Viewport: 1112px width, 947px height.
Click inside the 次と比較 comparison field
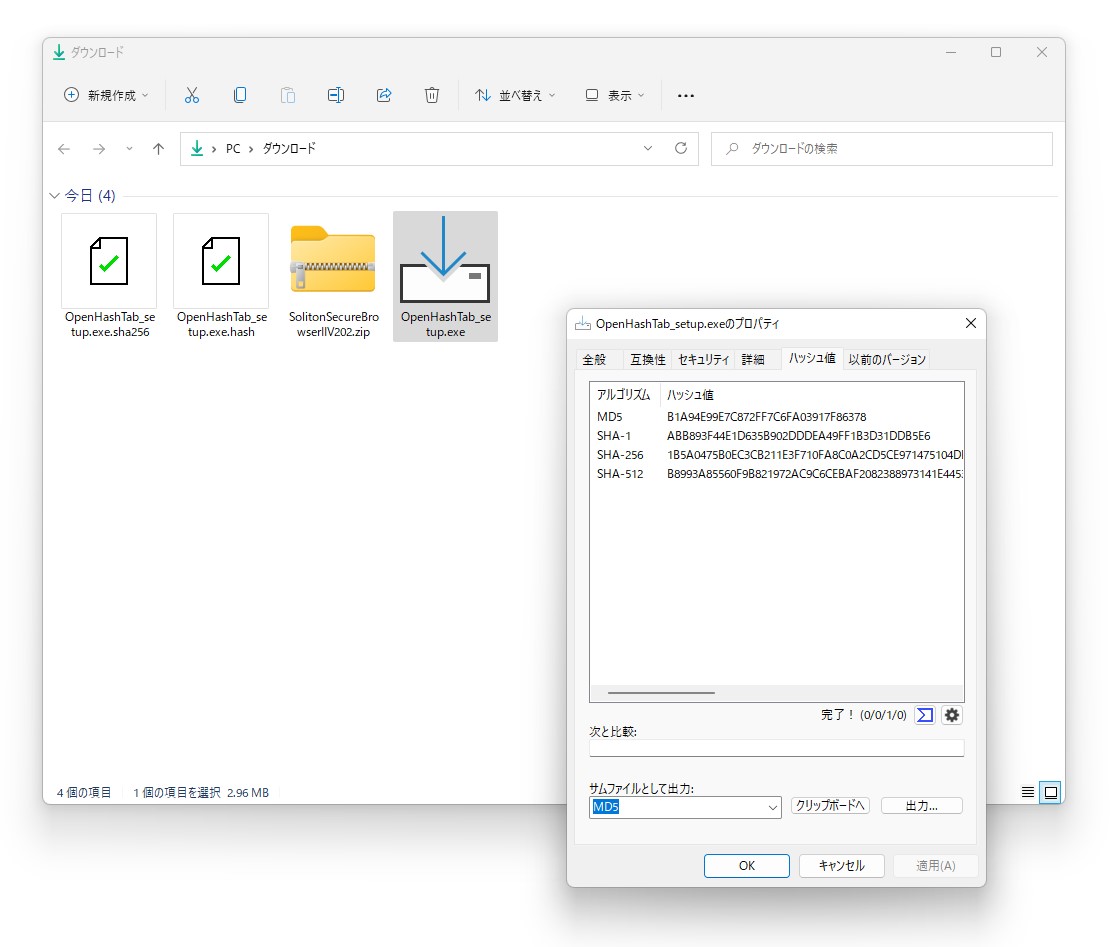click(777, 747)
